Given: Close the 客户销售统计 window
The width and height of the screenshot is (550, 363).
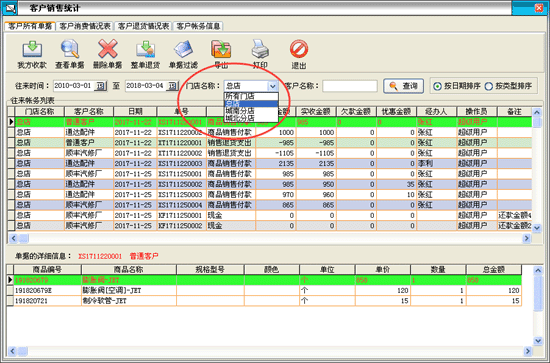Looking at the screenshot, I should point(538,8).
